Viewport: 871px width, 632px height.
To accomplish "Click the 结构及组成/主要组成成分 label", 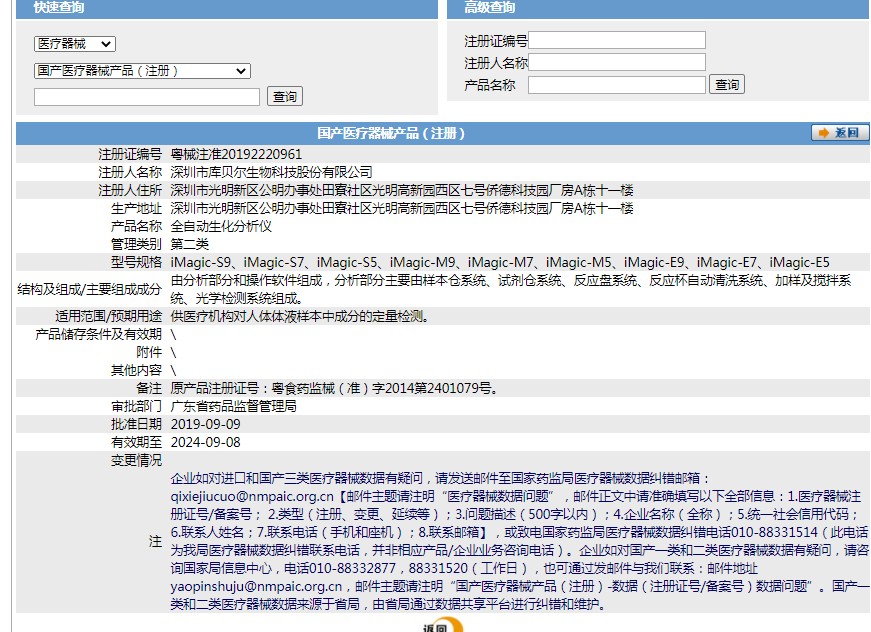I will 89,289.
